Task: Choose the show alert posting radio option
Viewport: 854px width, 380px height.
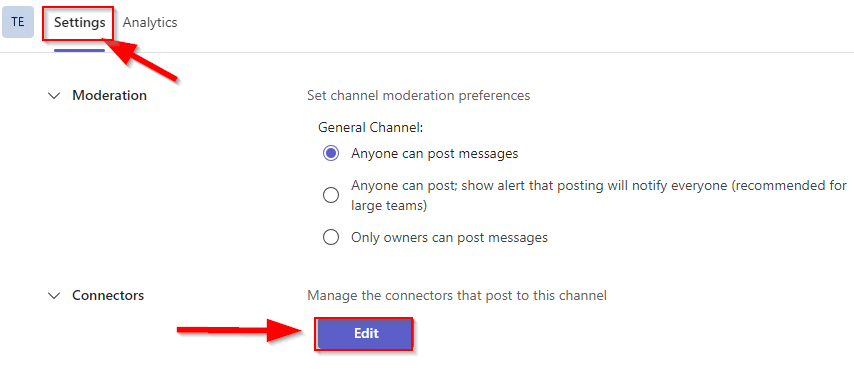Action: pos(331,195)
